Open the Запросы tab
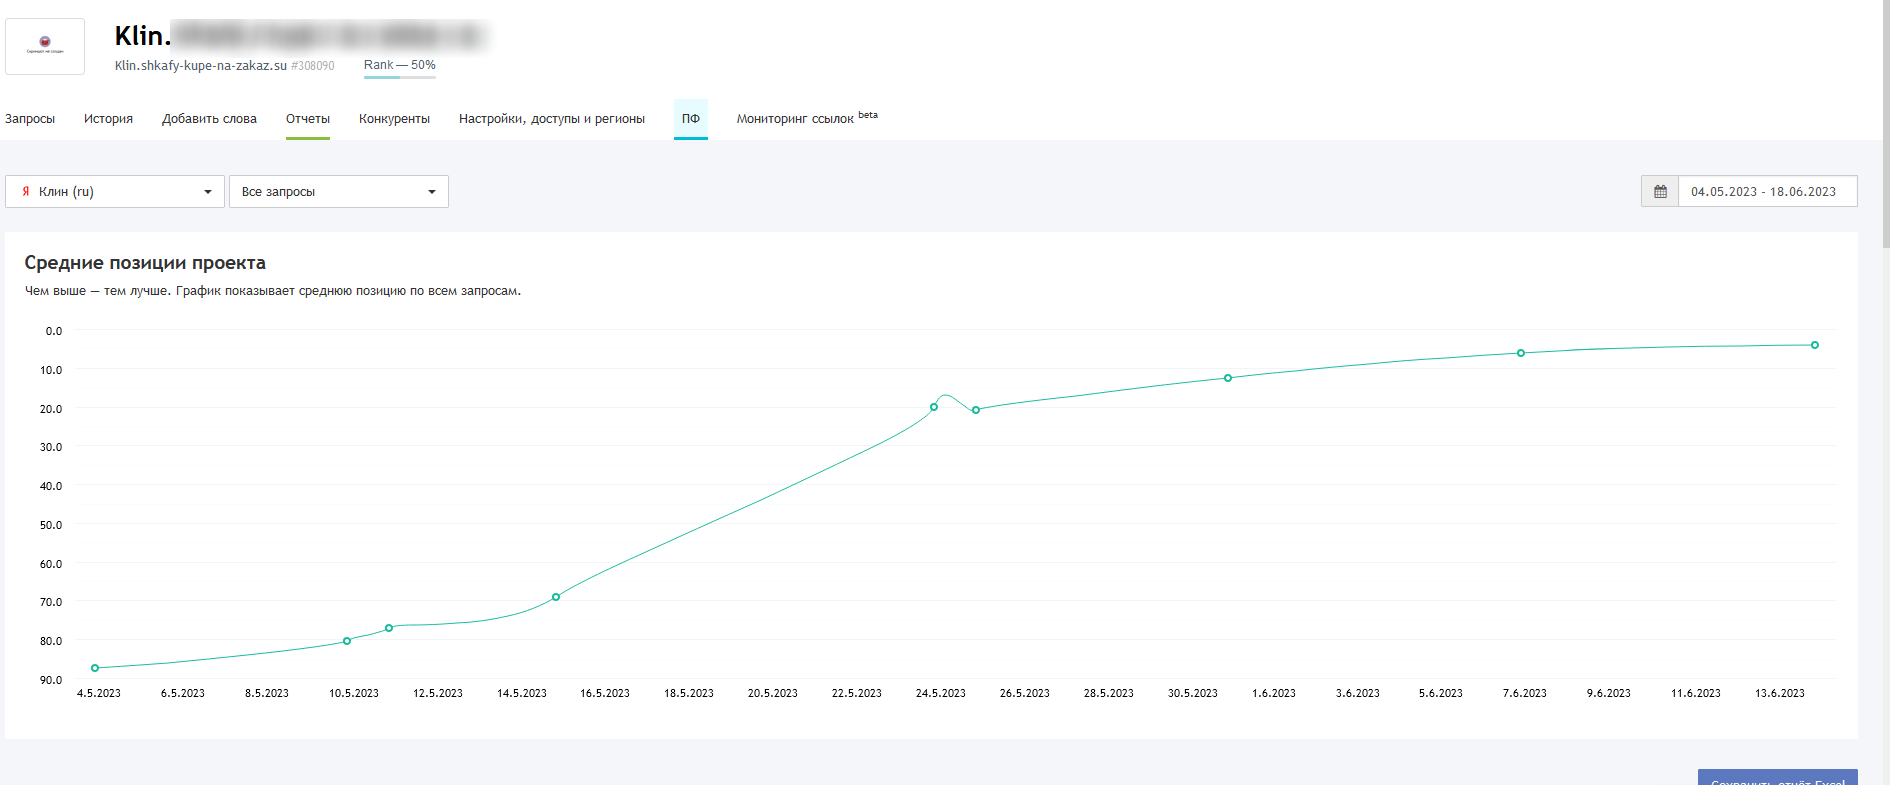Image resolution: width=1890 pixels, height=785 pixels. pos(30,119)
